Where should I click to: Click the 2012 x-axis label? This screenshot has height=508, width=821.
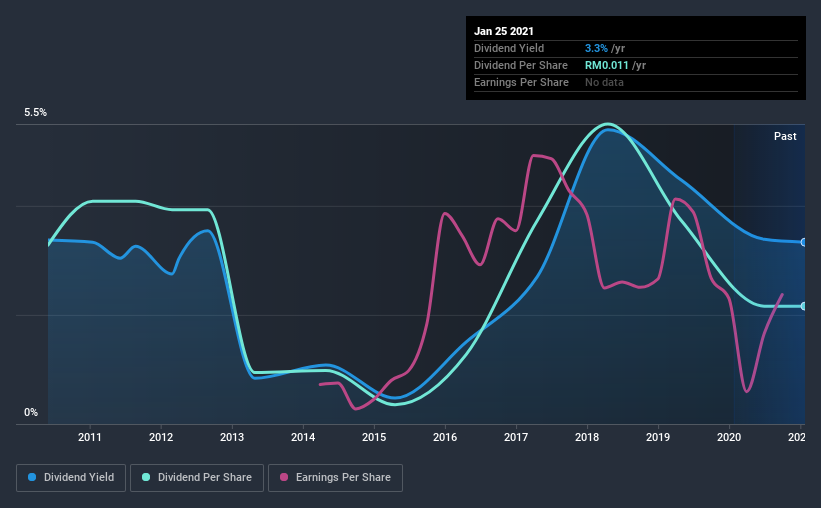161,437
